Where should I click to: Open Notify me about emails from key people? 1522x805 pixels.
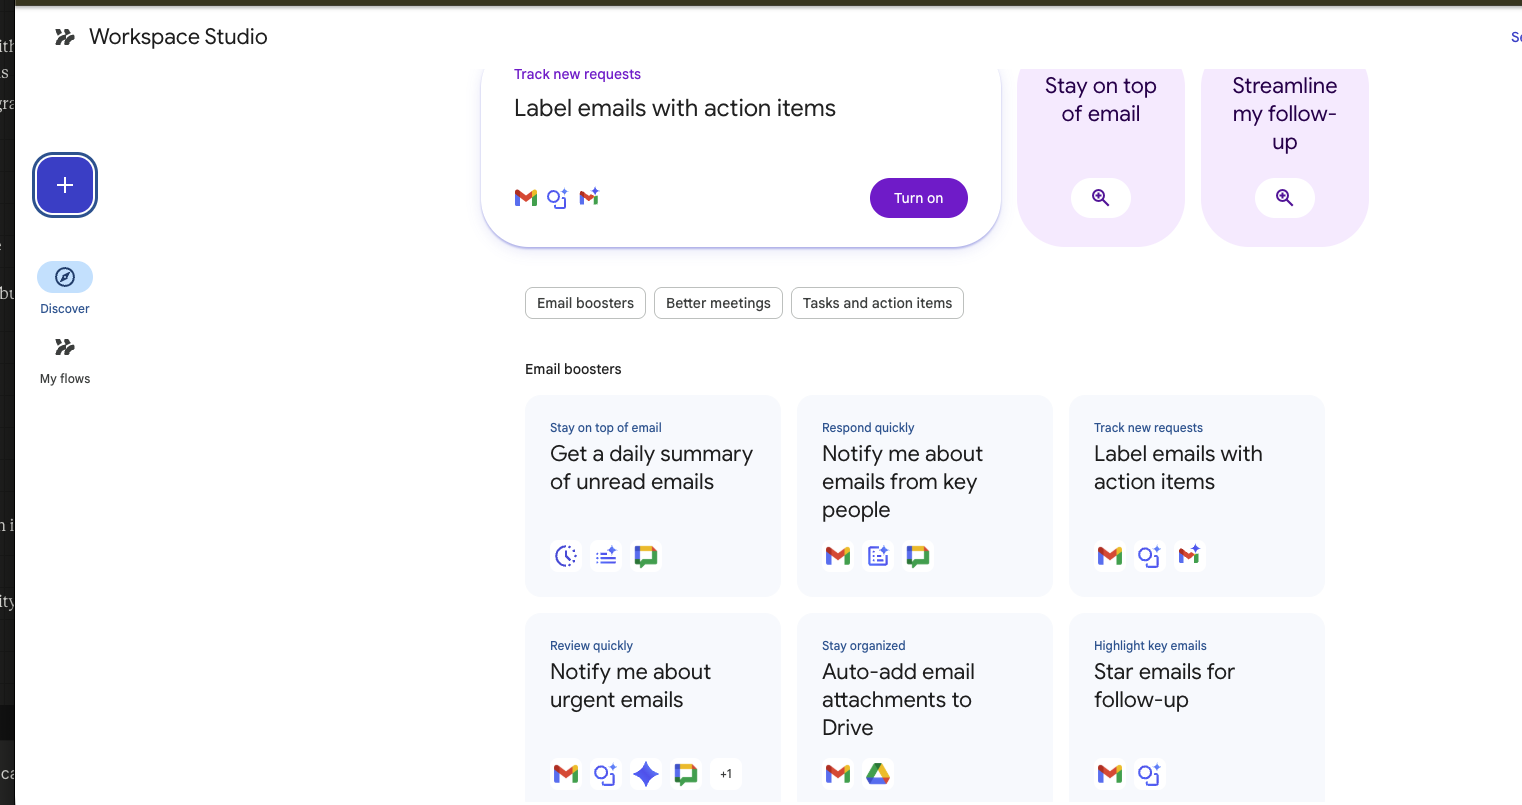point(902,481)
